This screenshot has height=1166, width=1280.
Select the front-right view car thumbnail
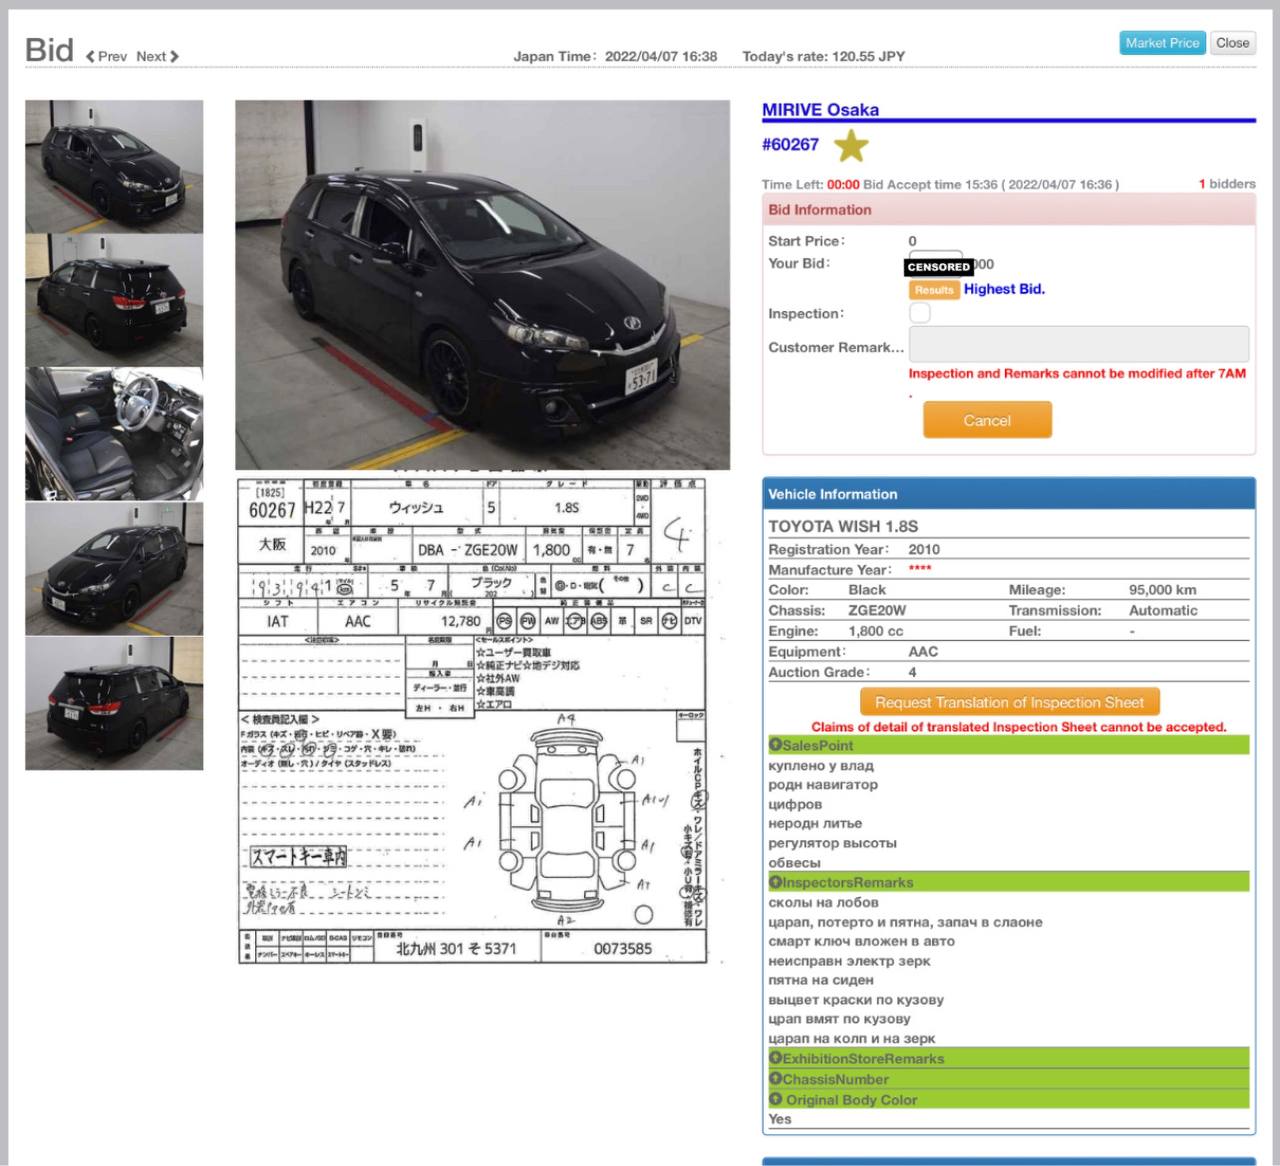coord(114,166)
